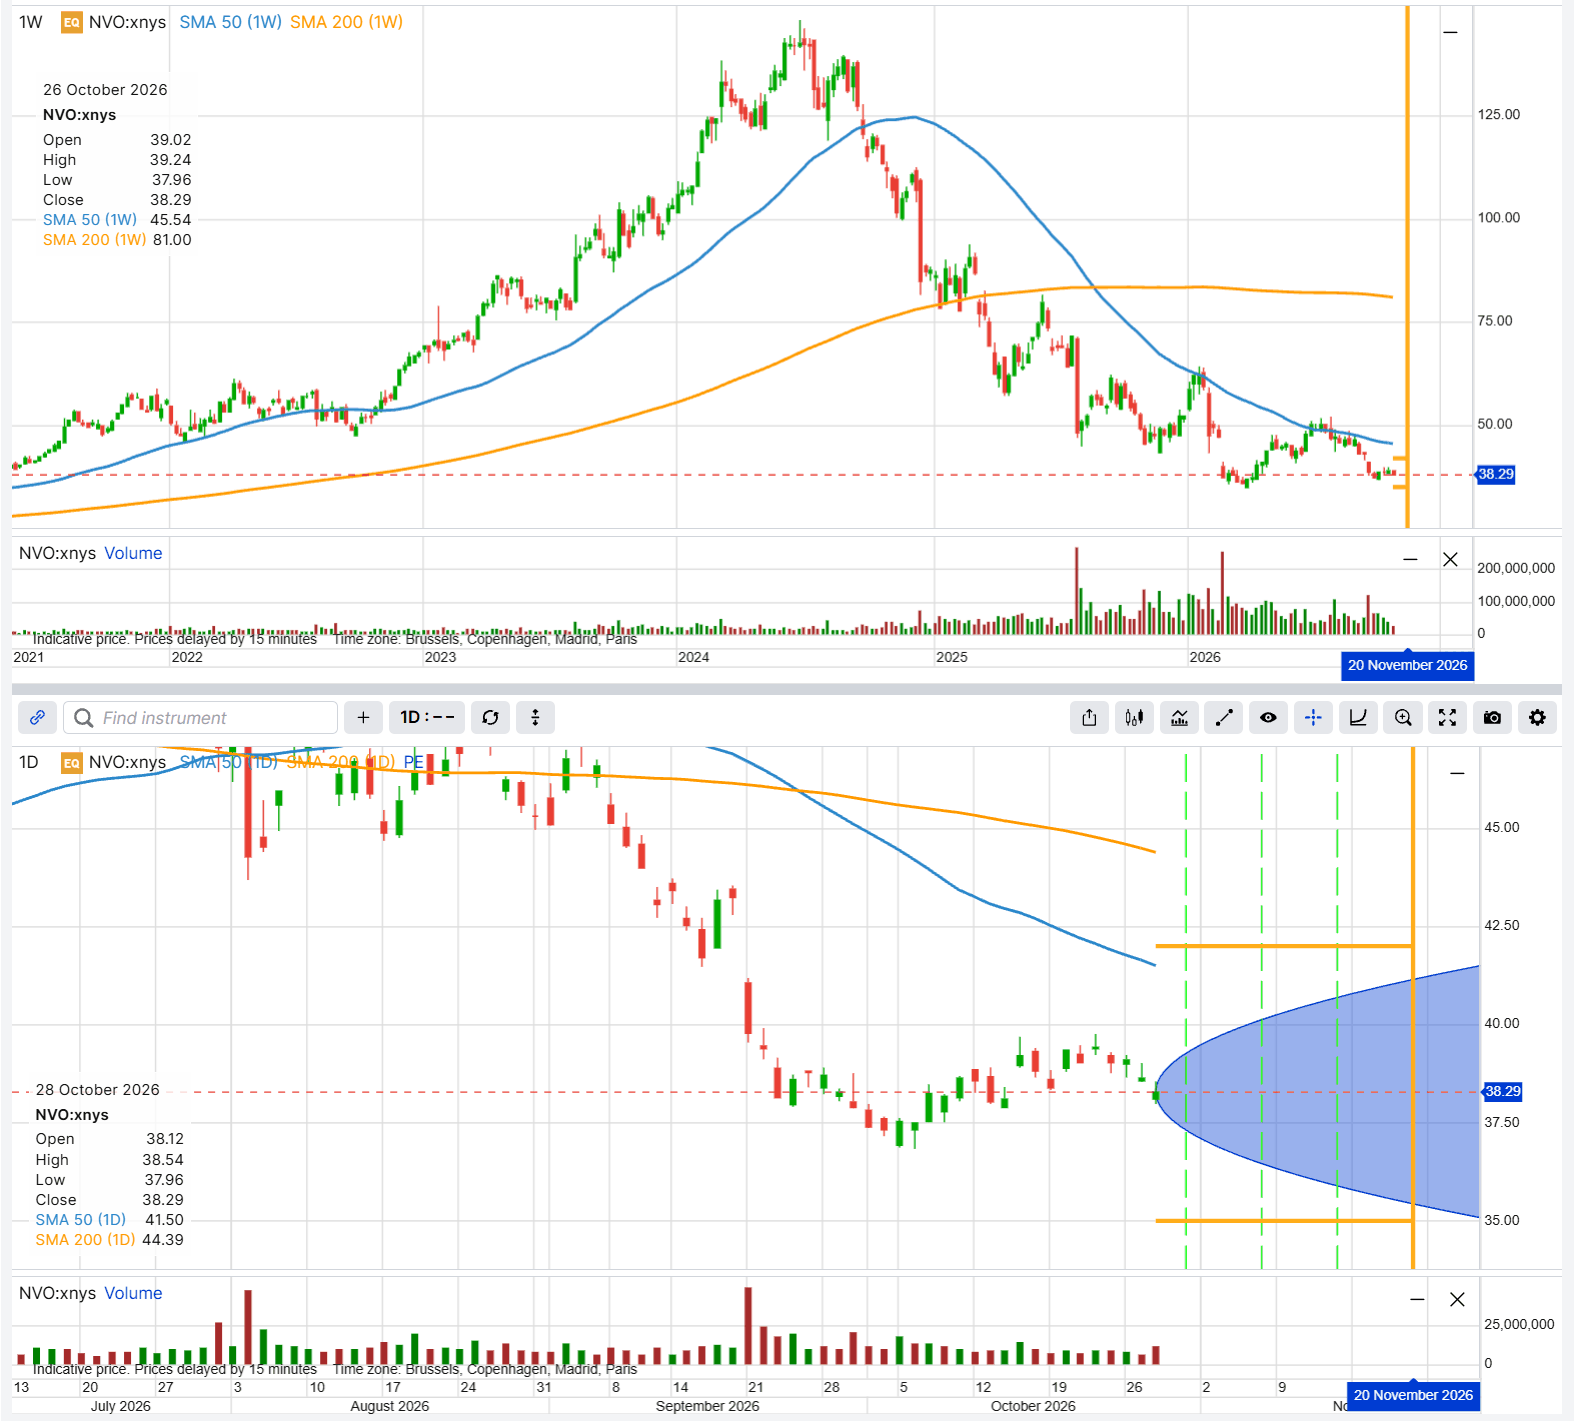Collapse the weekly volume panel
The image size is (1575, 1421).
pos(1410,559)
